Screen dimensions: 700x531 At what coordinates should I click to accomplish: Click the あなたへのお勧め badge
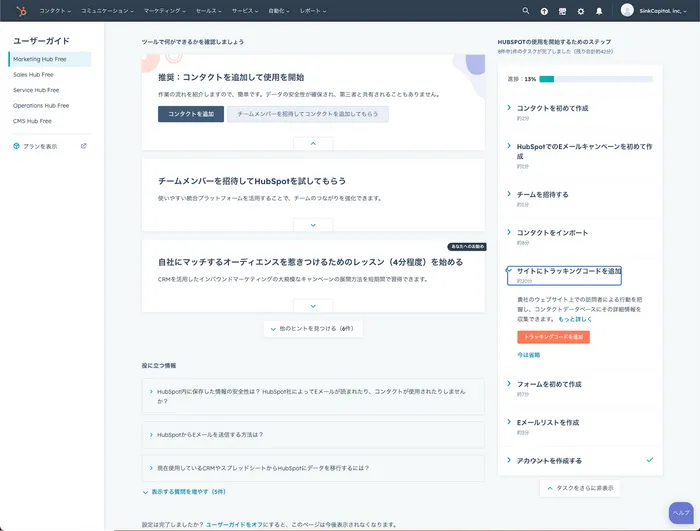[467, 247]
